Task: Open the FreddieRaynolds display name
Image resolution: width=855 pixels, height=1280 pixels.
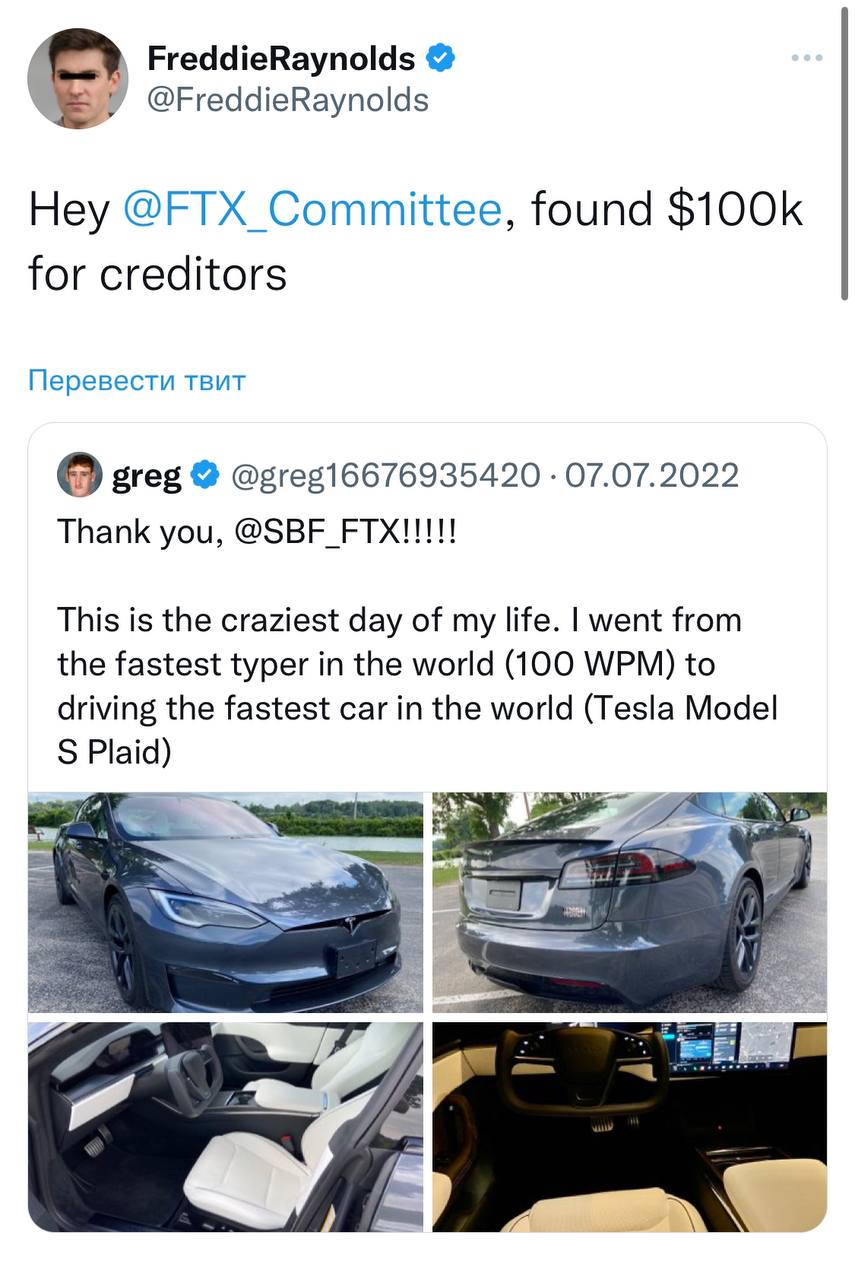Action: click(x=280, y=59)
